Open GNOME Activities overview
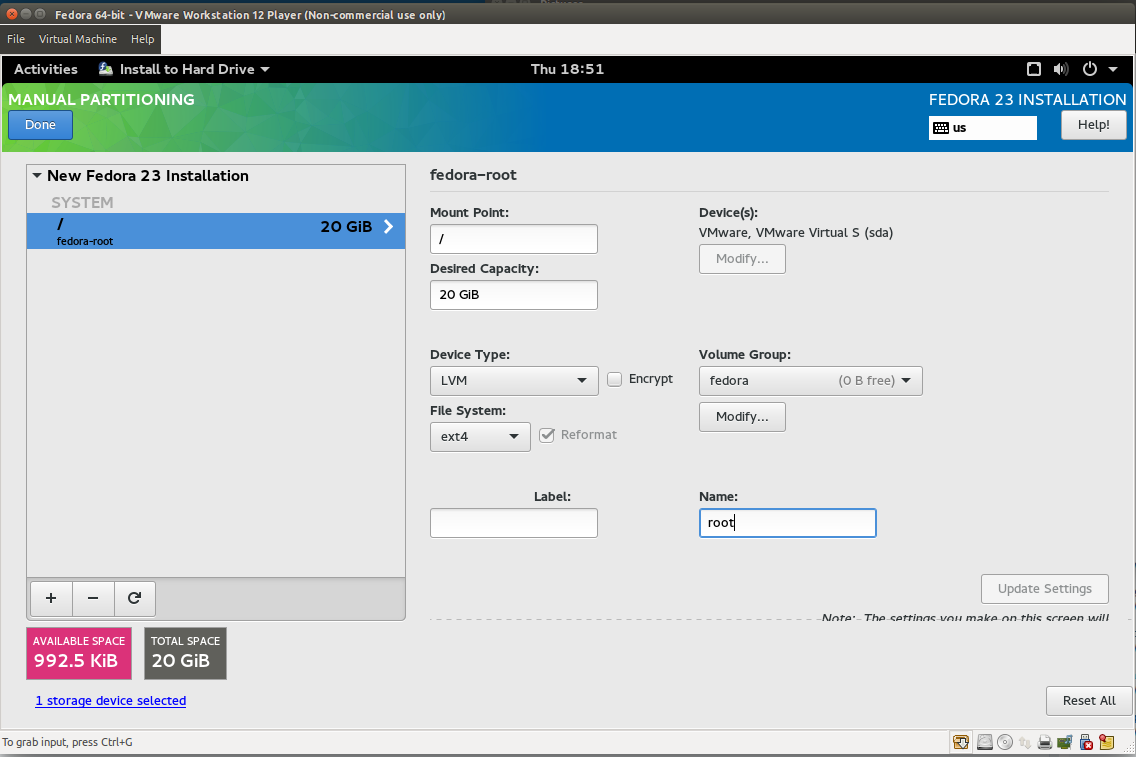The height and width of the screenshot is (757, 1136). click(46, 70)
